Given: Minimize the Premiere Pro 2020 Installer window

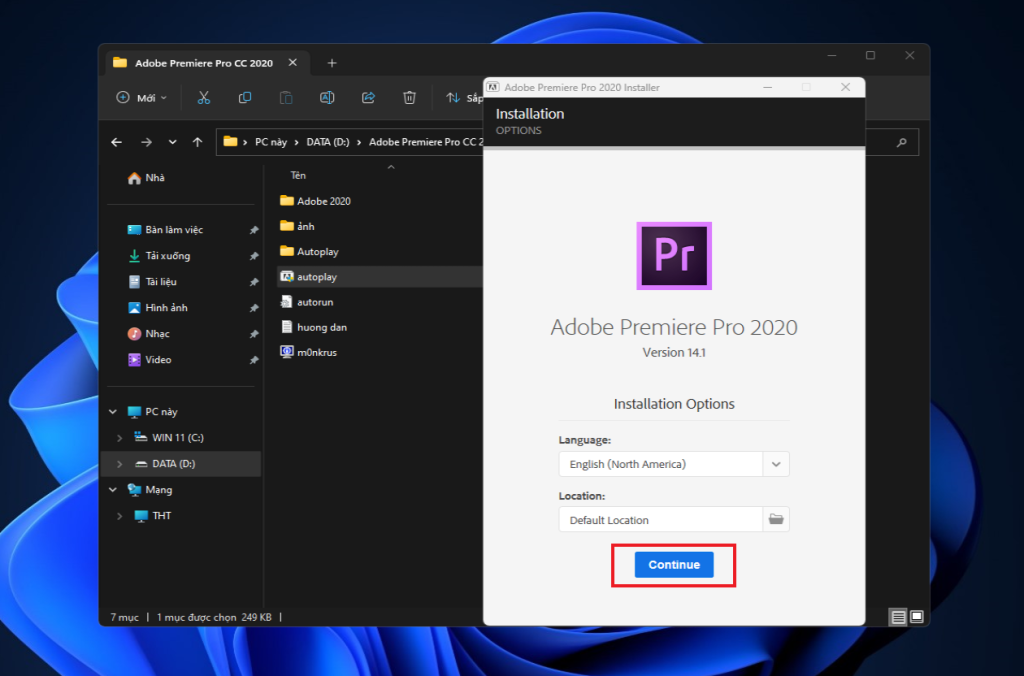Looking at the screenshot, I should [x=768, y=87].
